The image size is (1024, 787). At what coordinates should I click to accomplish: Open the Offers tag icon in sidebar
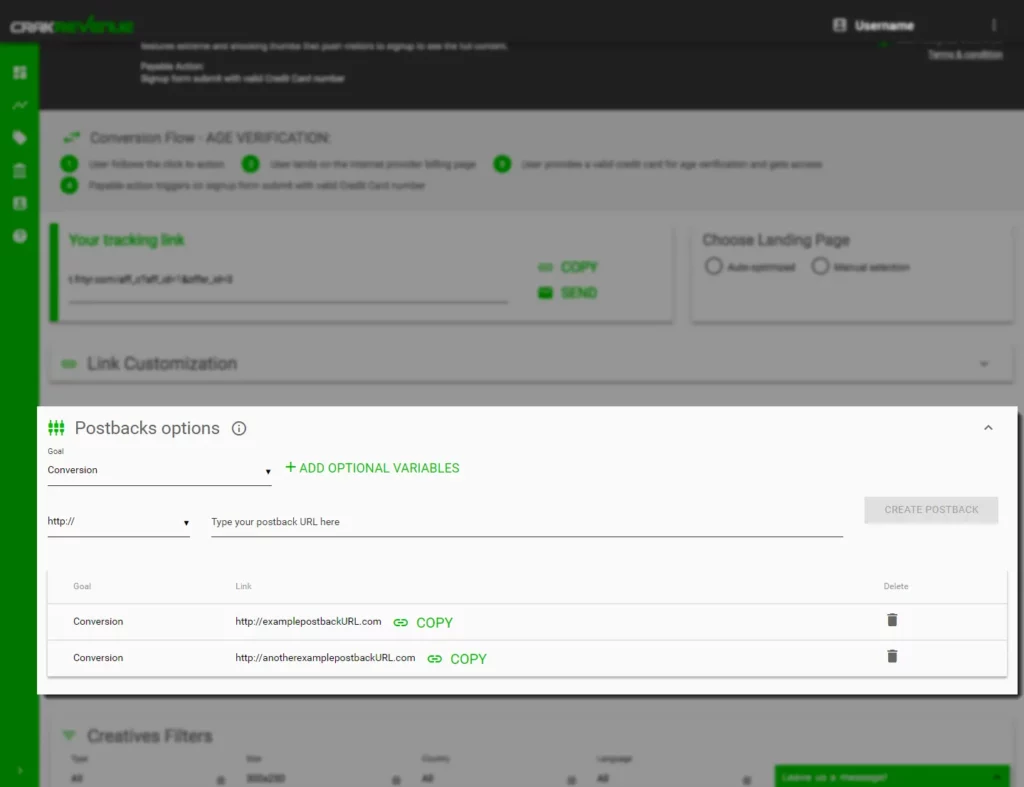[21, 136]
